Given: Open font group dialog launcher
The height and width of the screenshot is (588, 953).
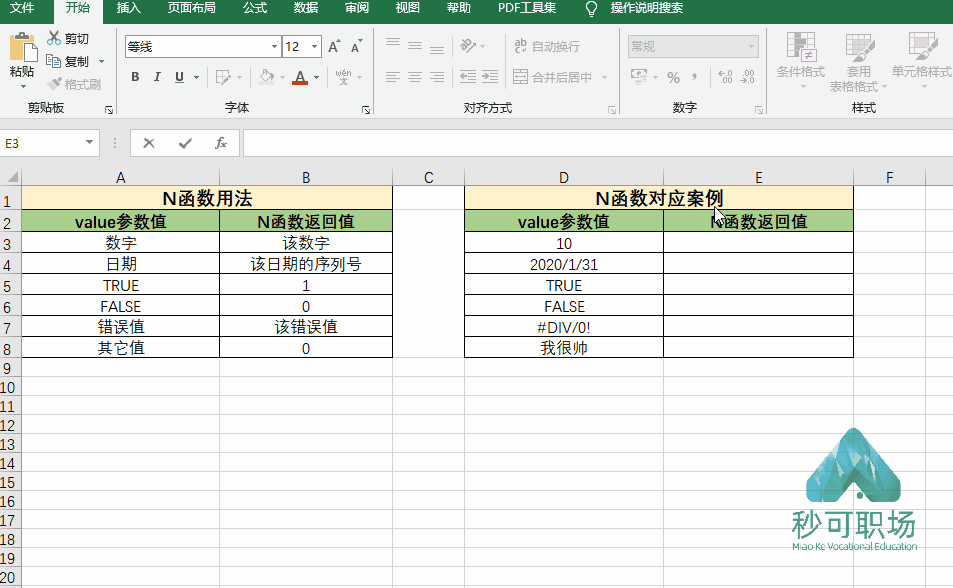Looking at the screenshot, I should [x=366, y=110].
